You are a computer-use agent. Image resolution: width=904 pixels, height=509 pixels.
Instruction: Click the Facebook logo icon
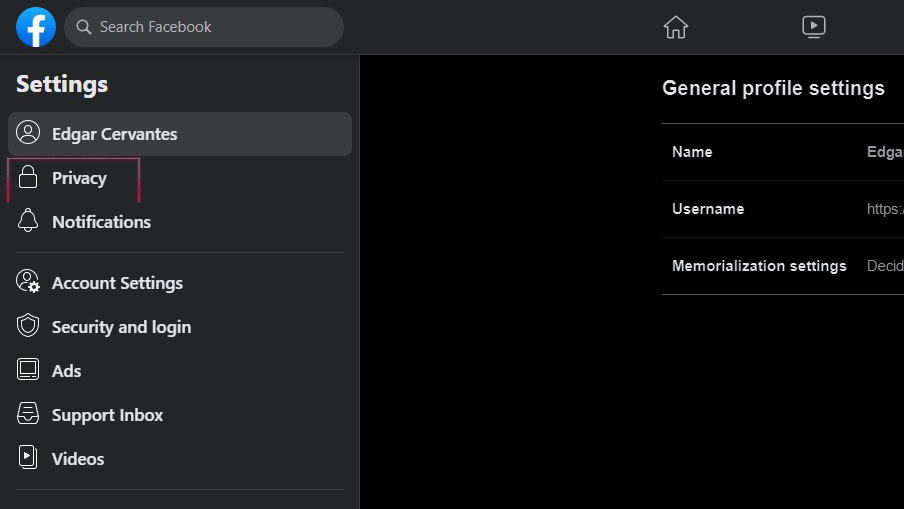point(36,27)
